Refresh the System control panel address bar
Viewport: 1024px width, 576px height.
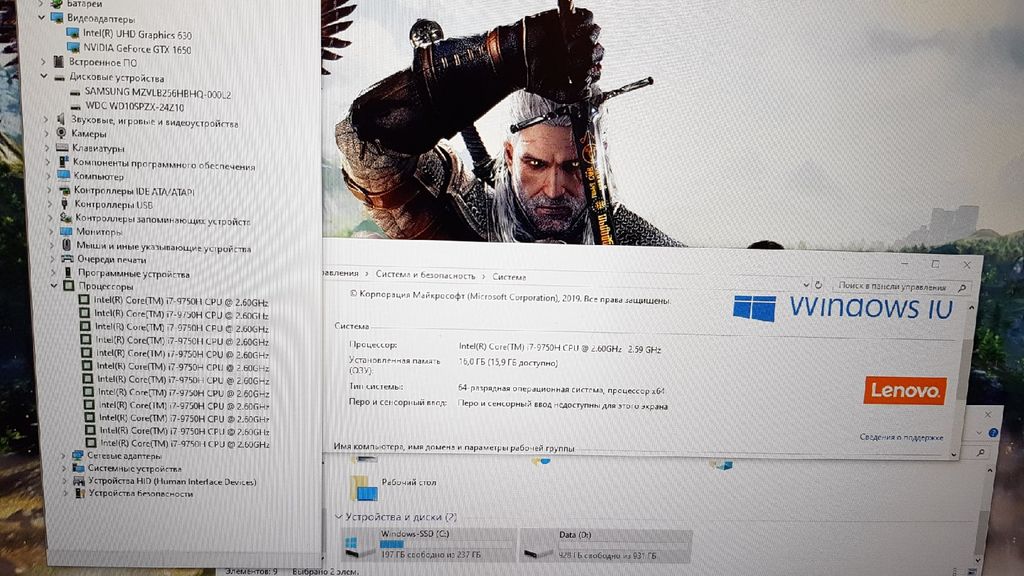[818, 285]
